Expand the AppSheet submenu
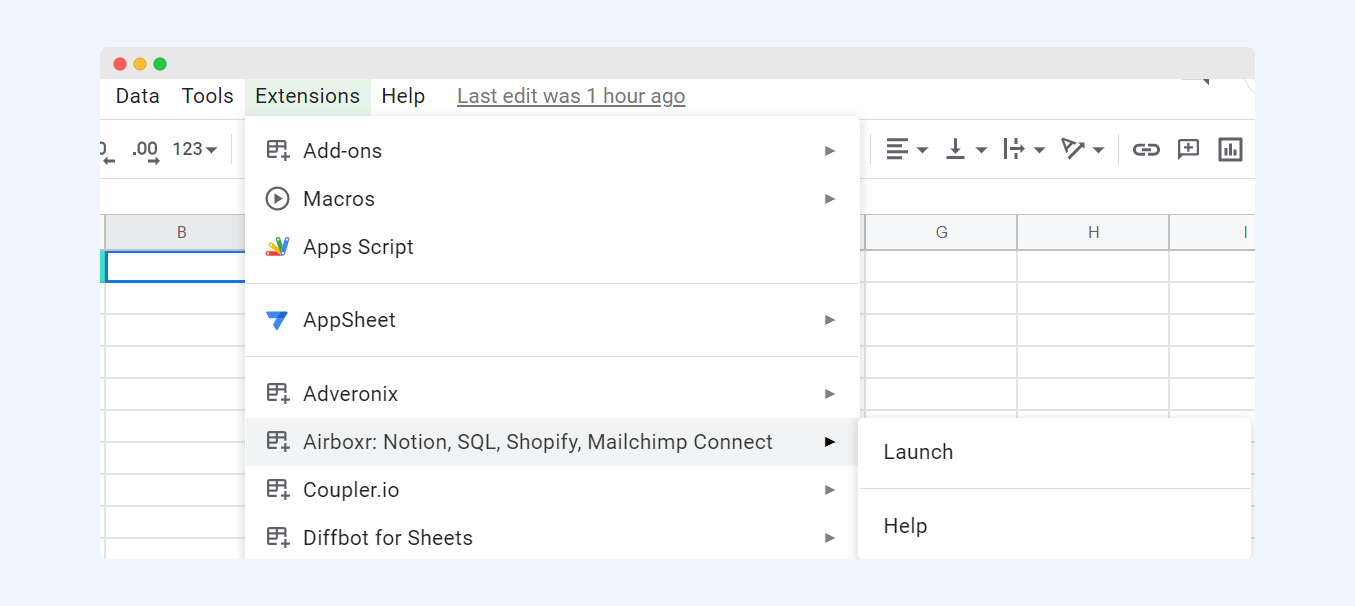The width and height of the screenshot is (1355, 606). [x=552, y=320]
